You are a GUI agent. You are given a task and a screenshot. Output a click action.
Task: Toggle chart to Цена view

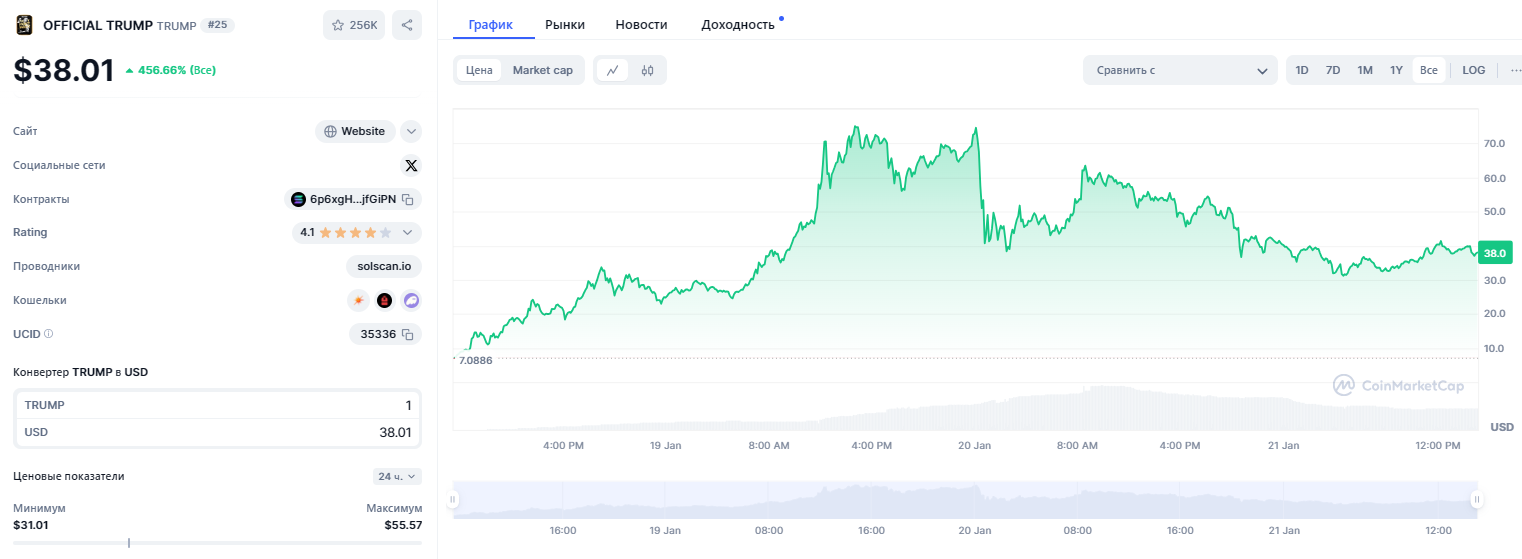coord(479,70)
